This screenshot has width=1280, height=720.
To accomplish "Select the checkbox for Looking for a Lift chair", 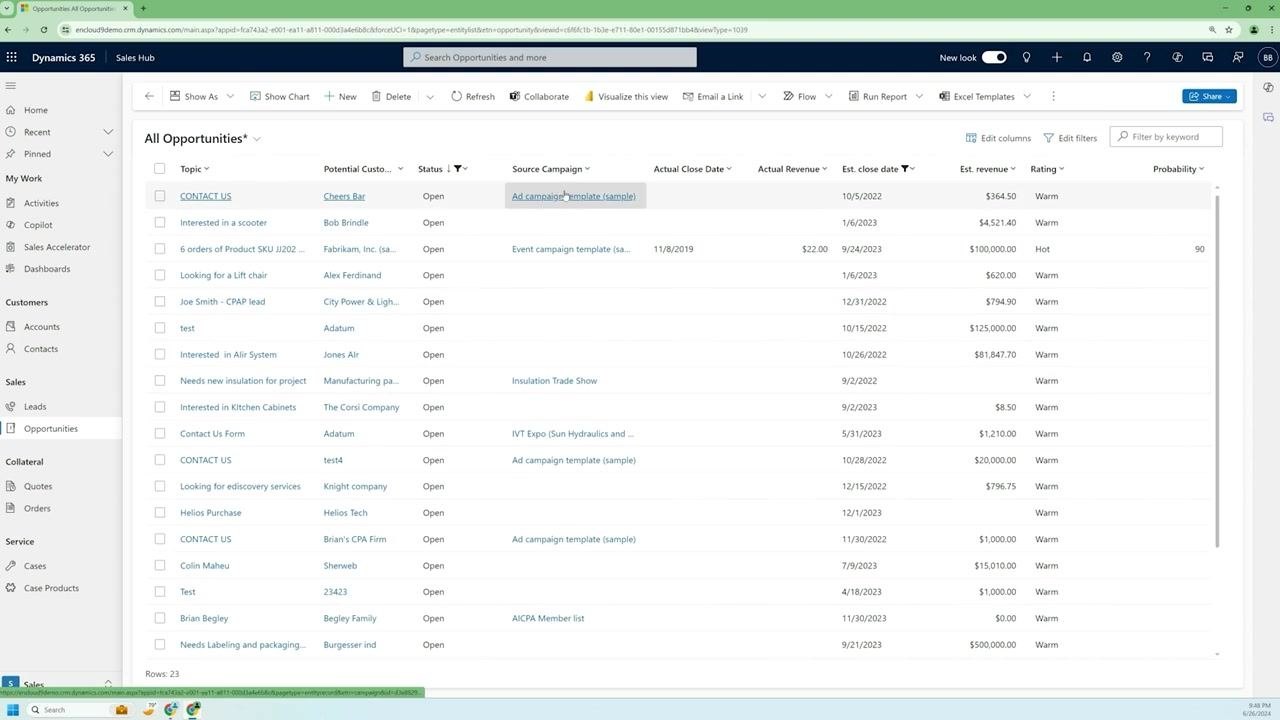I will click(160, 275).
